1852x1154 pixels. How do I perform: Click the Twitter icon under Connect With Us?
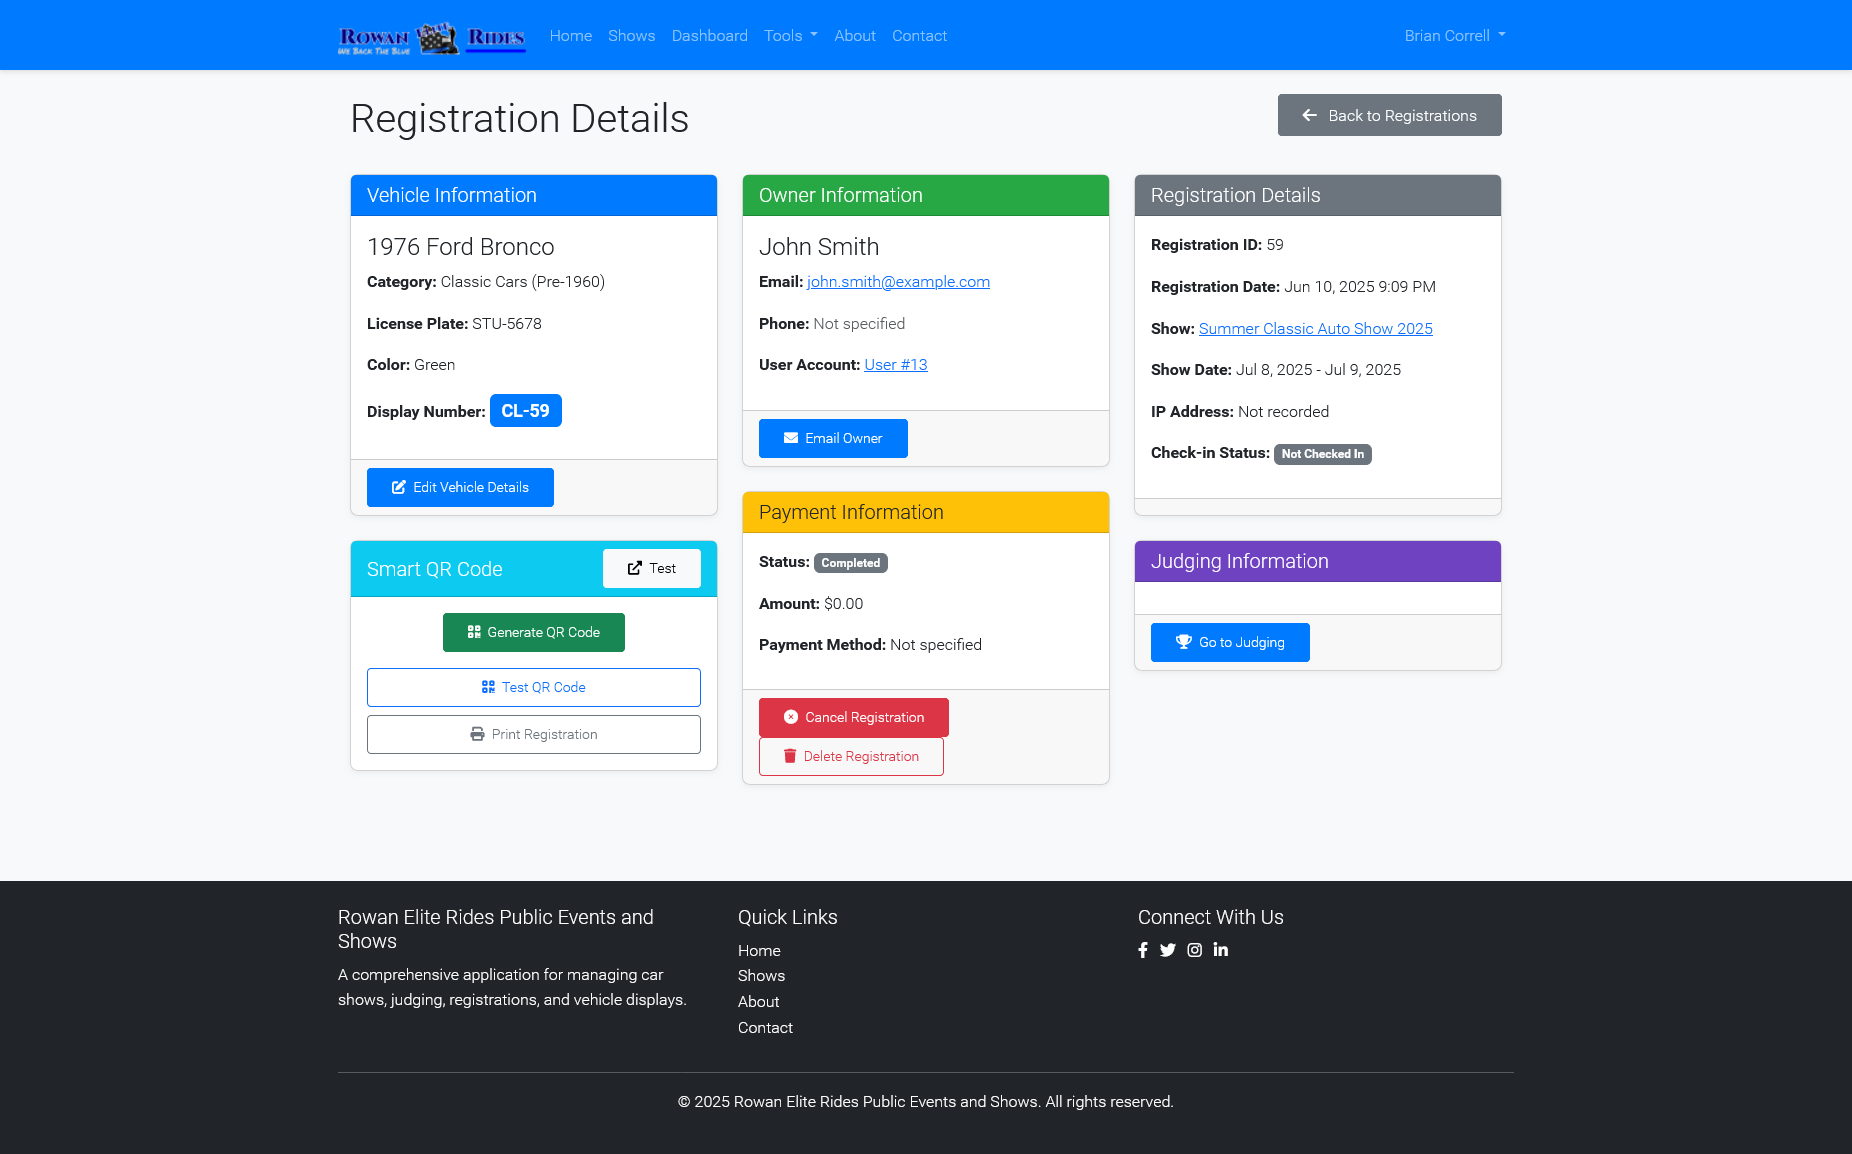tap(1168, 950)
